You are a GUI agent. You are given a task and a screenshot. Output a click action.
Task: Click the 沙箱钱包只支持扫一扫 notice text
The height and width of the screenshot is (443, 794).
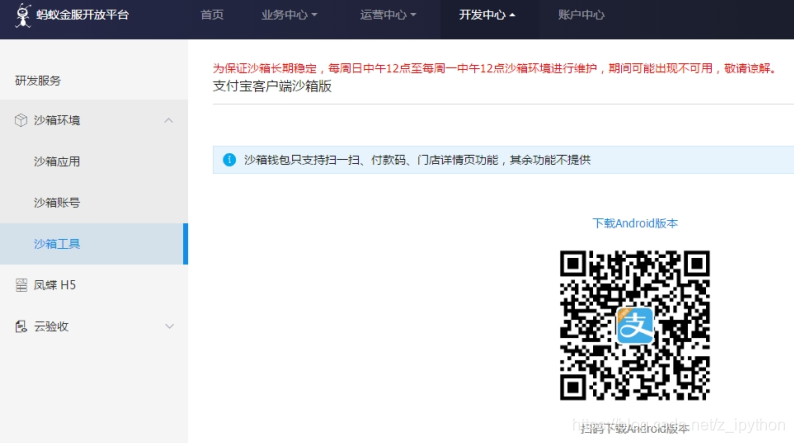(417, 160)
